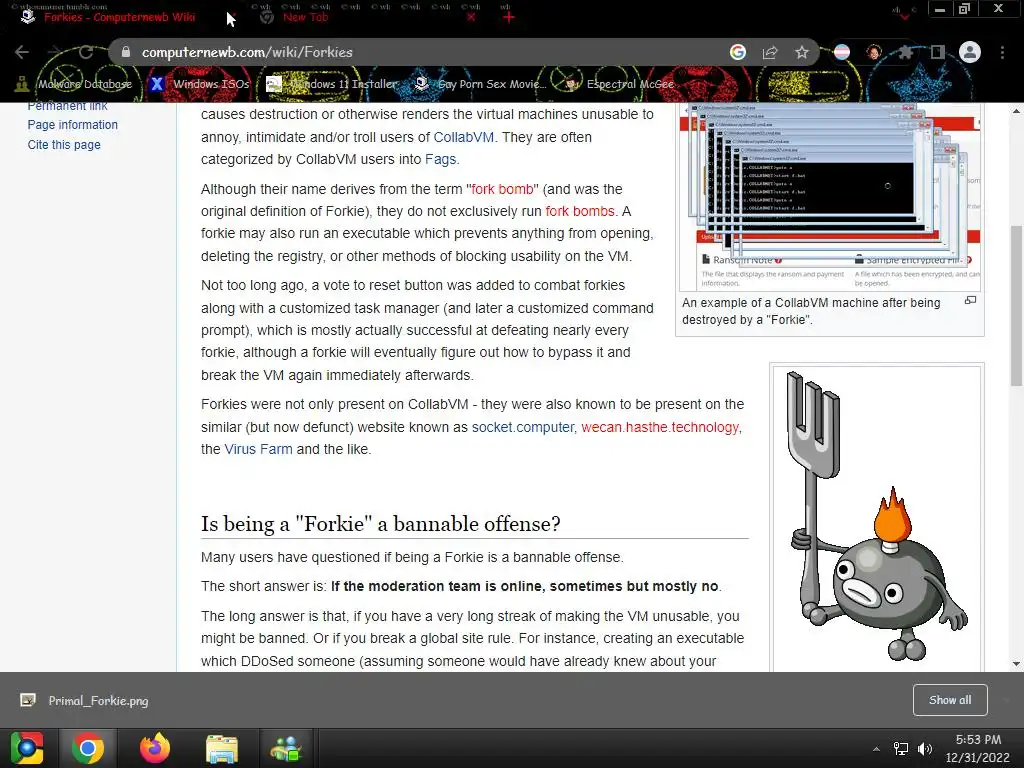This screenshot has width=1024, height=768.
Task: Click the Chrome taskbar icon
Action: [x=88, y=748]
